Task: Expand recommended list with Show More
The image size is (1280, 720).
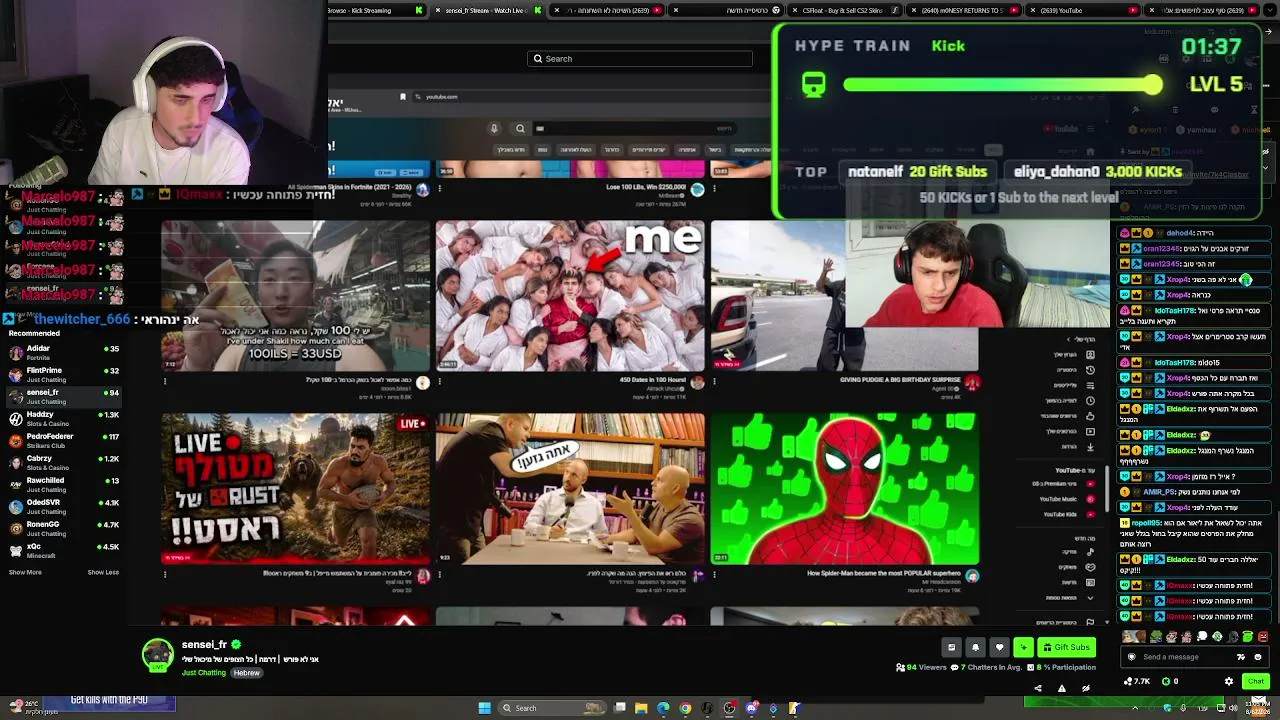Action: point(25,572)
